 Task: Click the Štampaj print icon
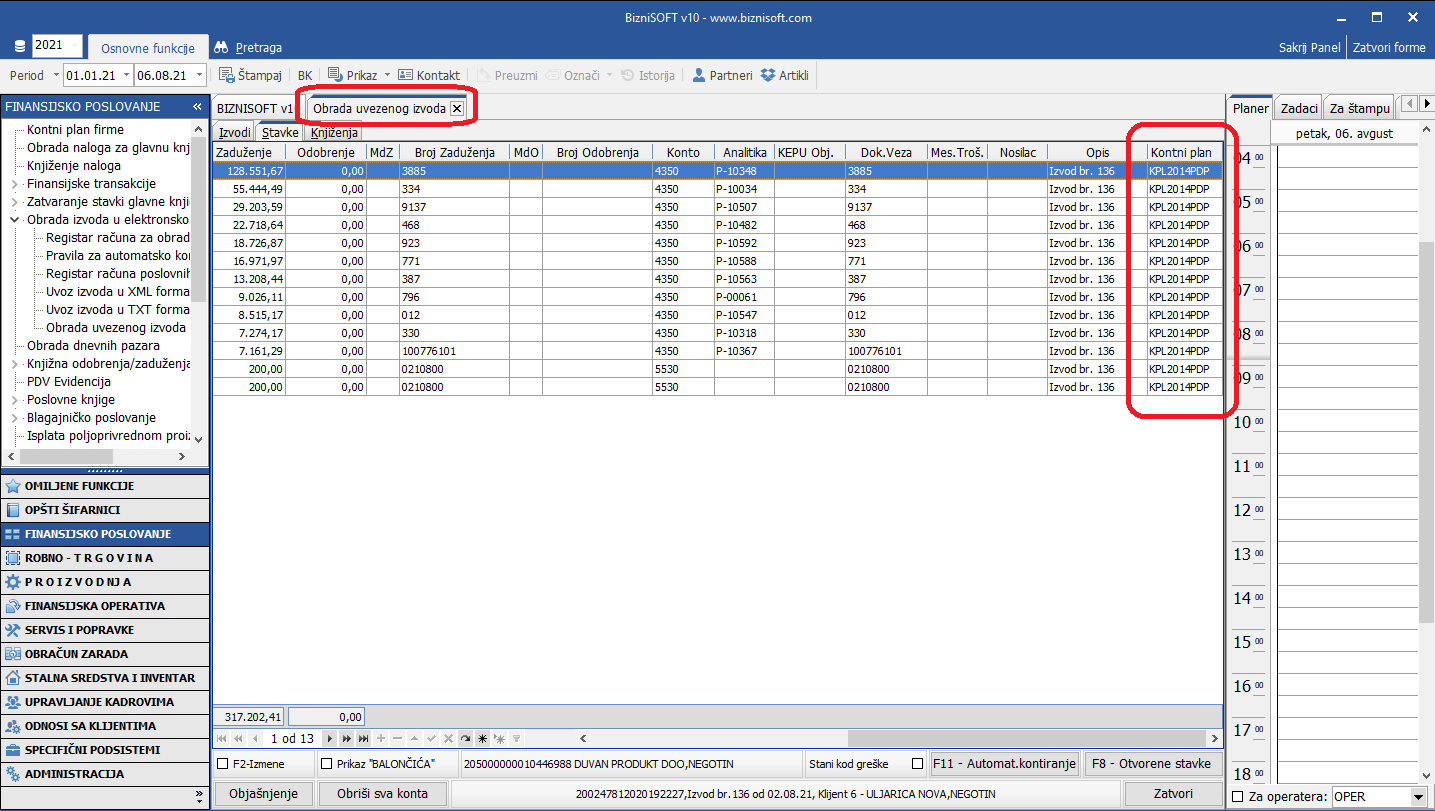click(x=227, y=75)
